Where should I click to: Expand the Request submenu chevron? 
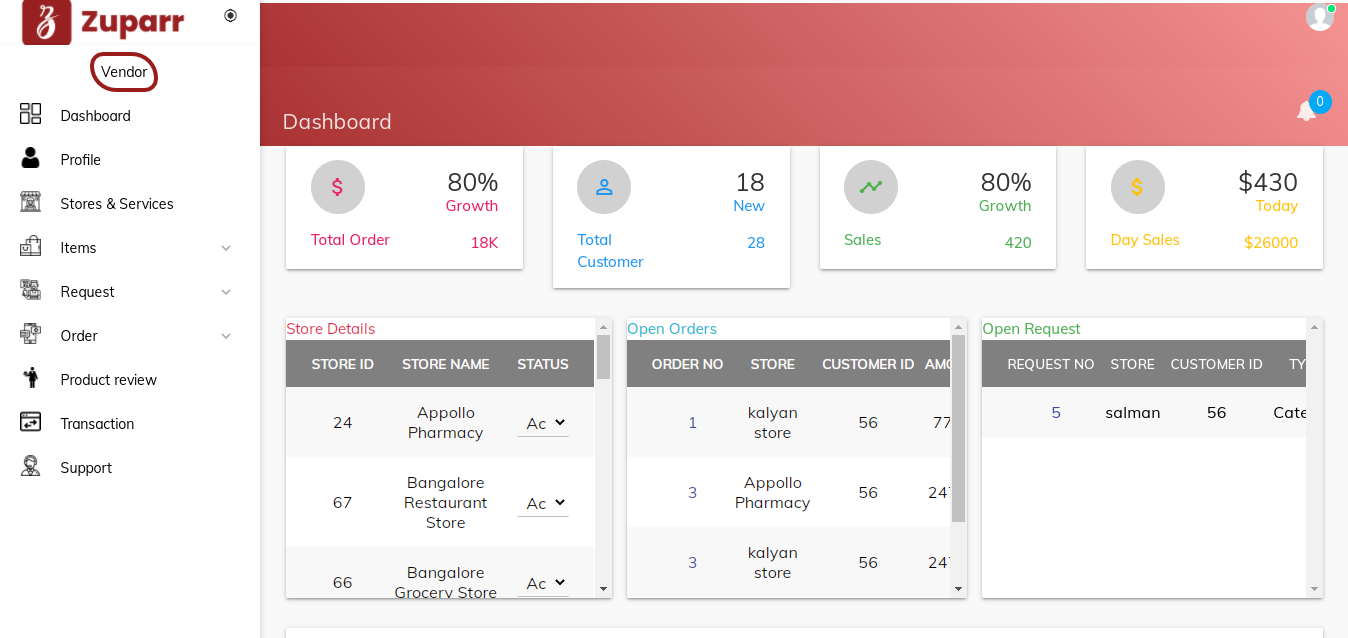(226, 292)
